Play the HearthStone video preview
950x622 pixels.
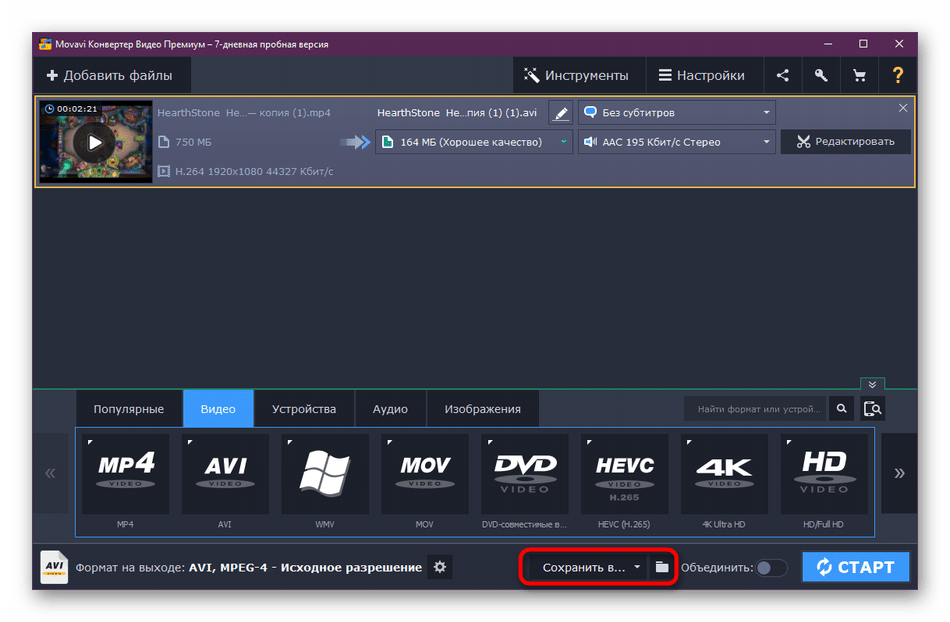point(95,142)
